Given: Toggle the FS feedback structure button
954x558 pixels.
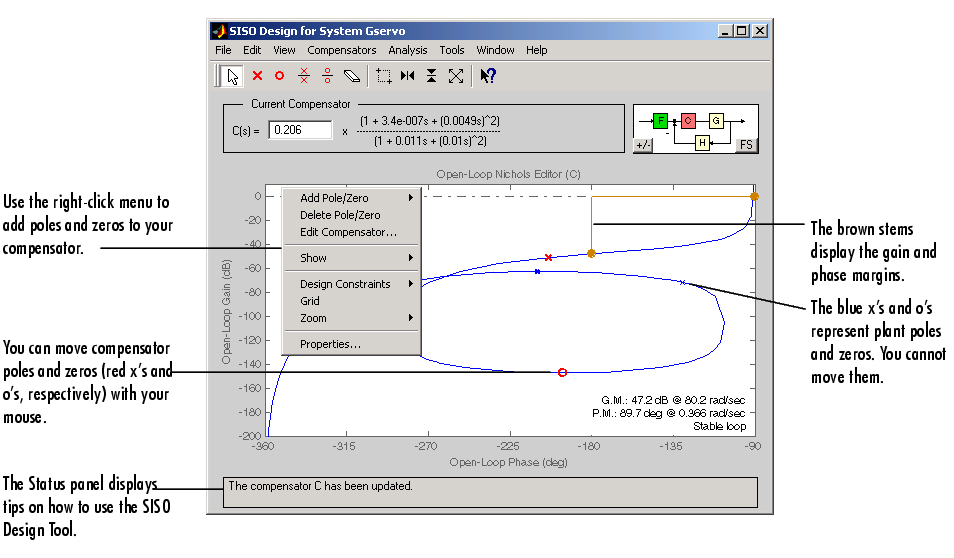Looking at the screenshot, I should (x=745, y=145).
